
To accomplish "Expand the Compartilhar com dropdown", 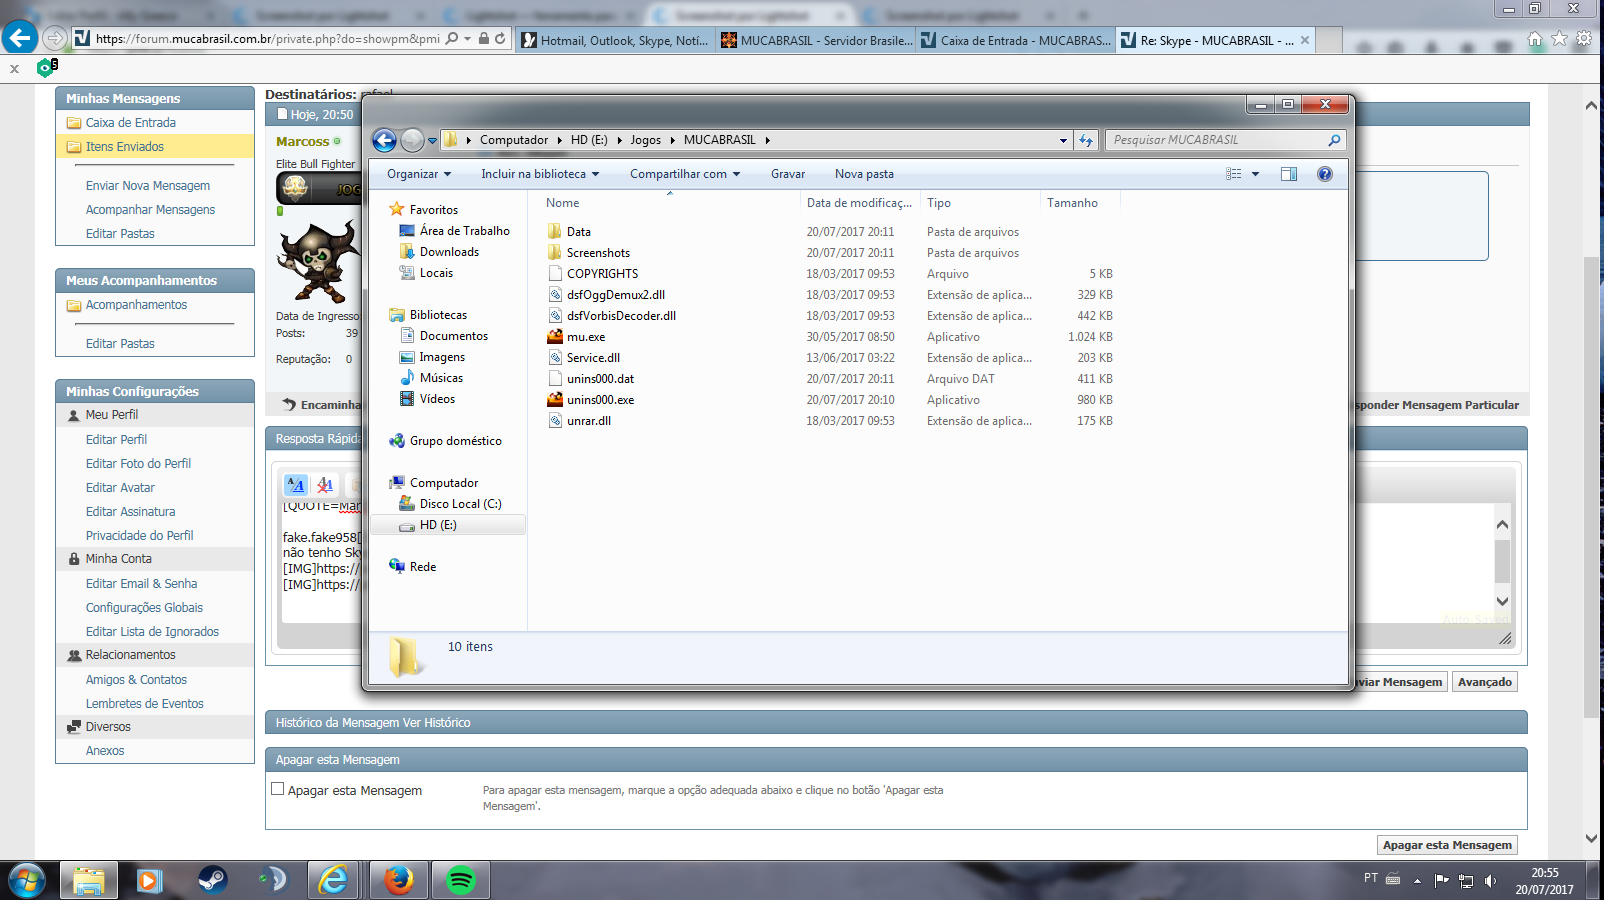I will (x=685, y=174).
